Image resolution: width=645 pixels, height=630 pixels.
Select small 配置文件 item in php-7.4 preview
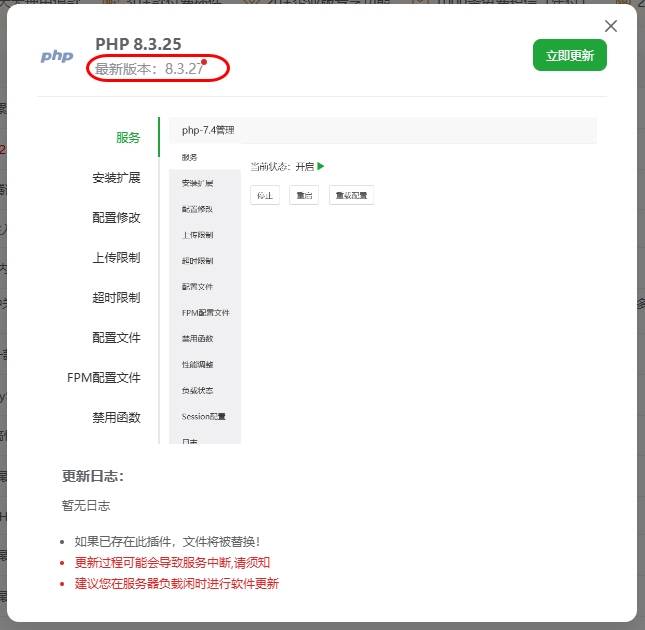pyautogui.click(x=197, y=287)
